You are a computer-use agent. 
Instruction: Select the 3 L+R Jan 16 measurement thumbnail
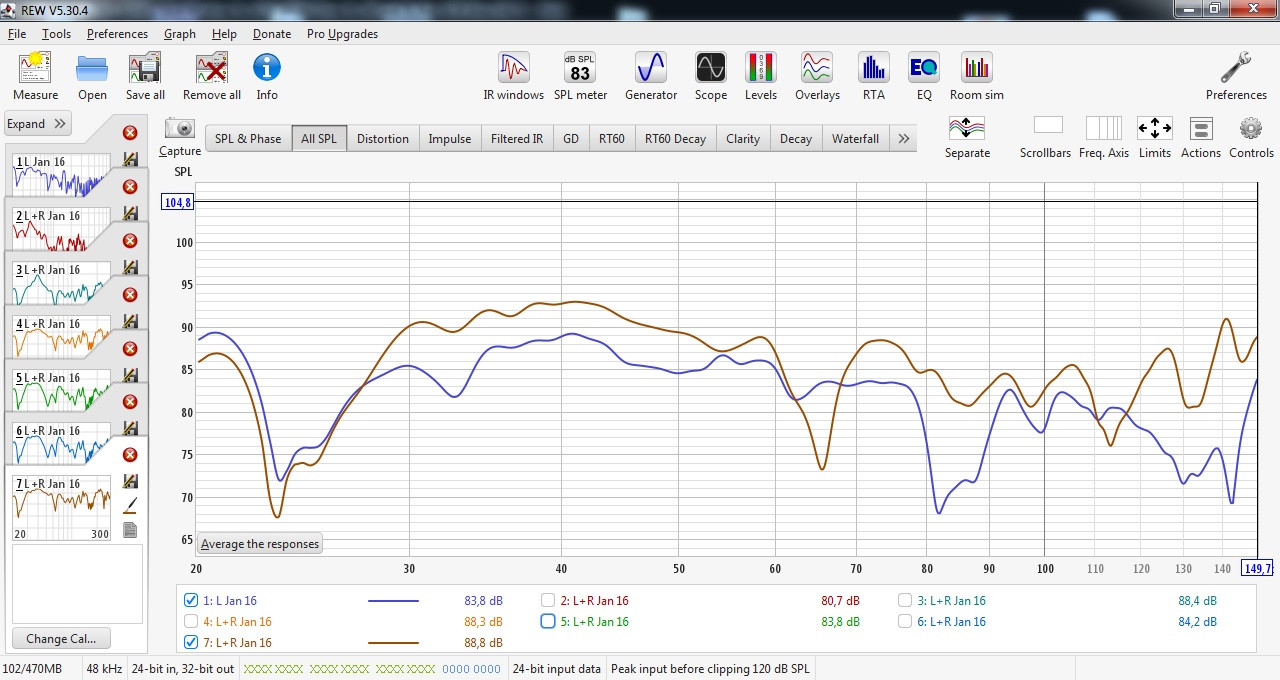tap(62, 283)
